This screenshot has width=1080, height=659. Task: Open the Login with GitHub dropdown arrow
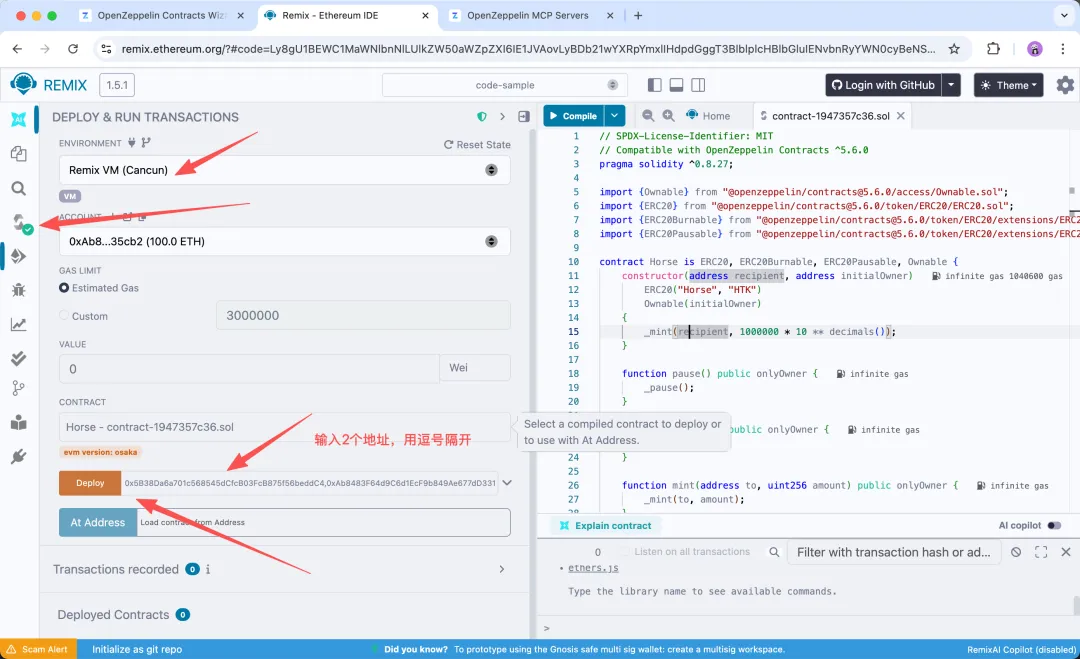click(x=951, y=85)
